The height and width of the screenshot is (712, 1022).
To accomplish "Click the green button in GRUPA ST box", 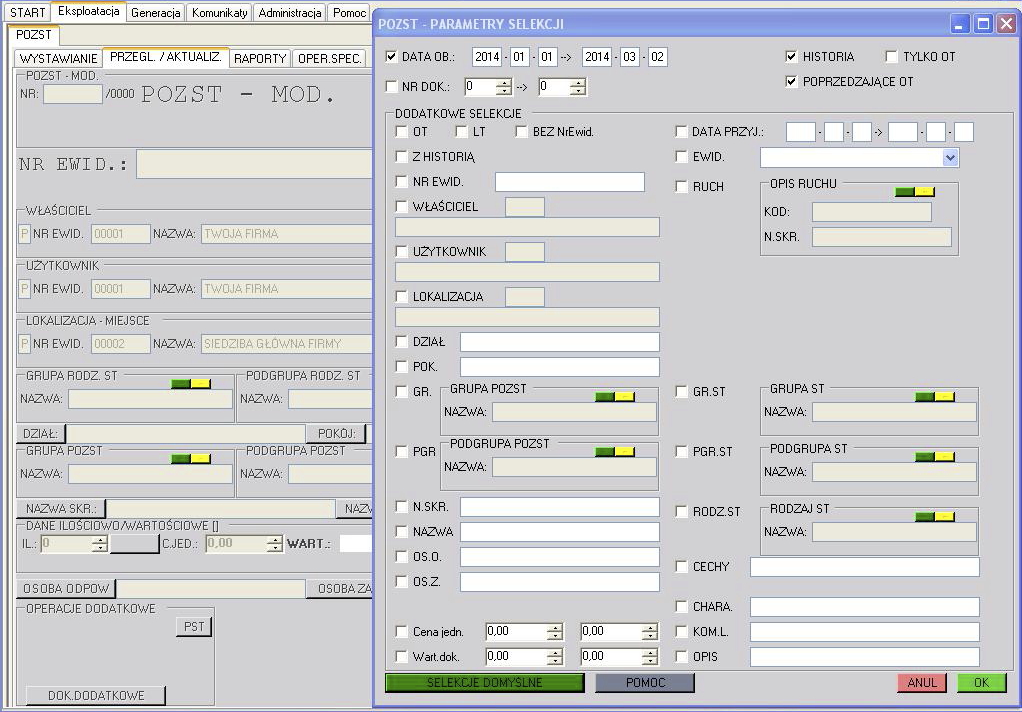I will tap(925, 396).
